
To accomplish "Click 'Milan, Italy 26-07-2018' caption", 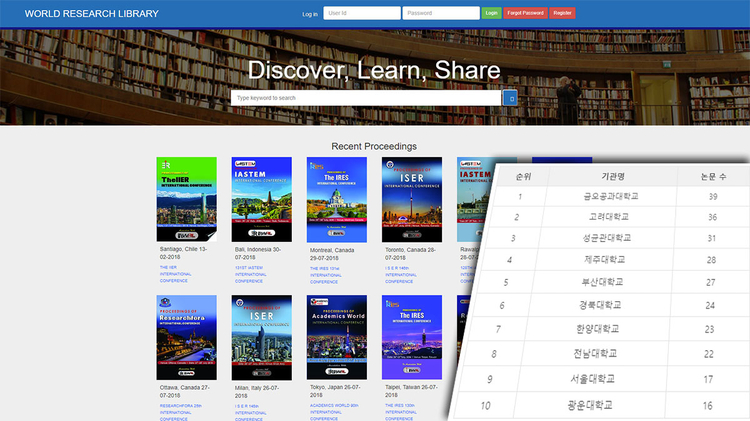I will [x=257, y=391].
